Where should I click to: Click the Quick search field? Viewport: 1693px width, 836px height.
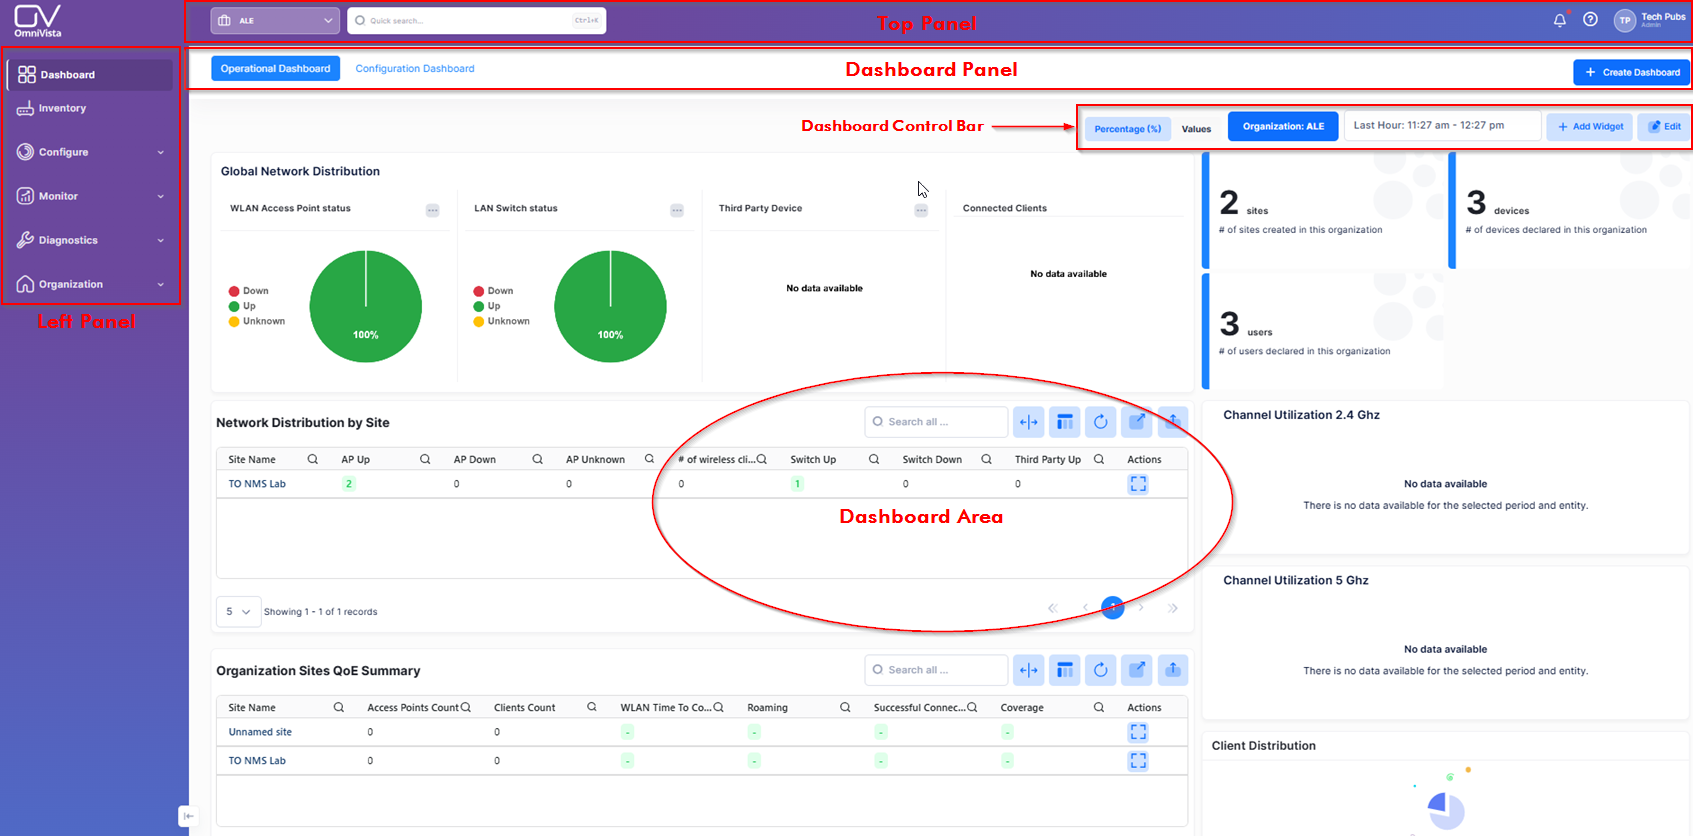[477, 21]
